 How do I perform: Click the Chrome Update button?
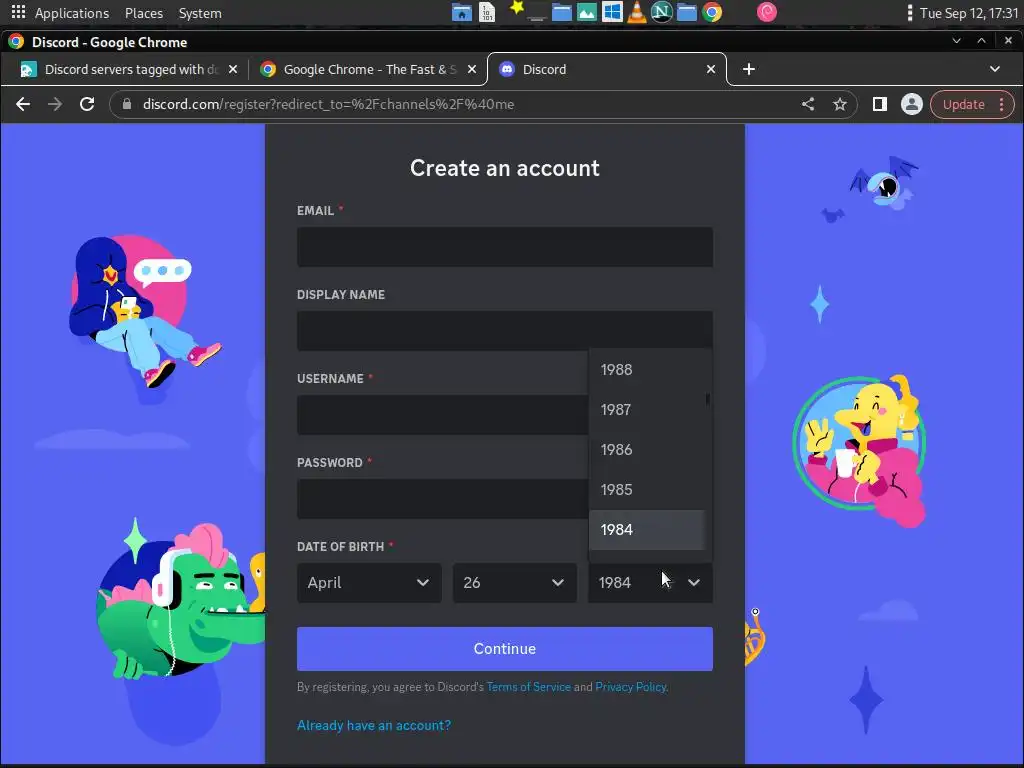(x=963, y=104)
